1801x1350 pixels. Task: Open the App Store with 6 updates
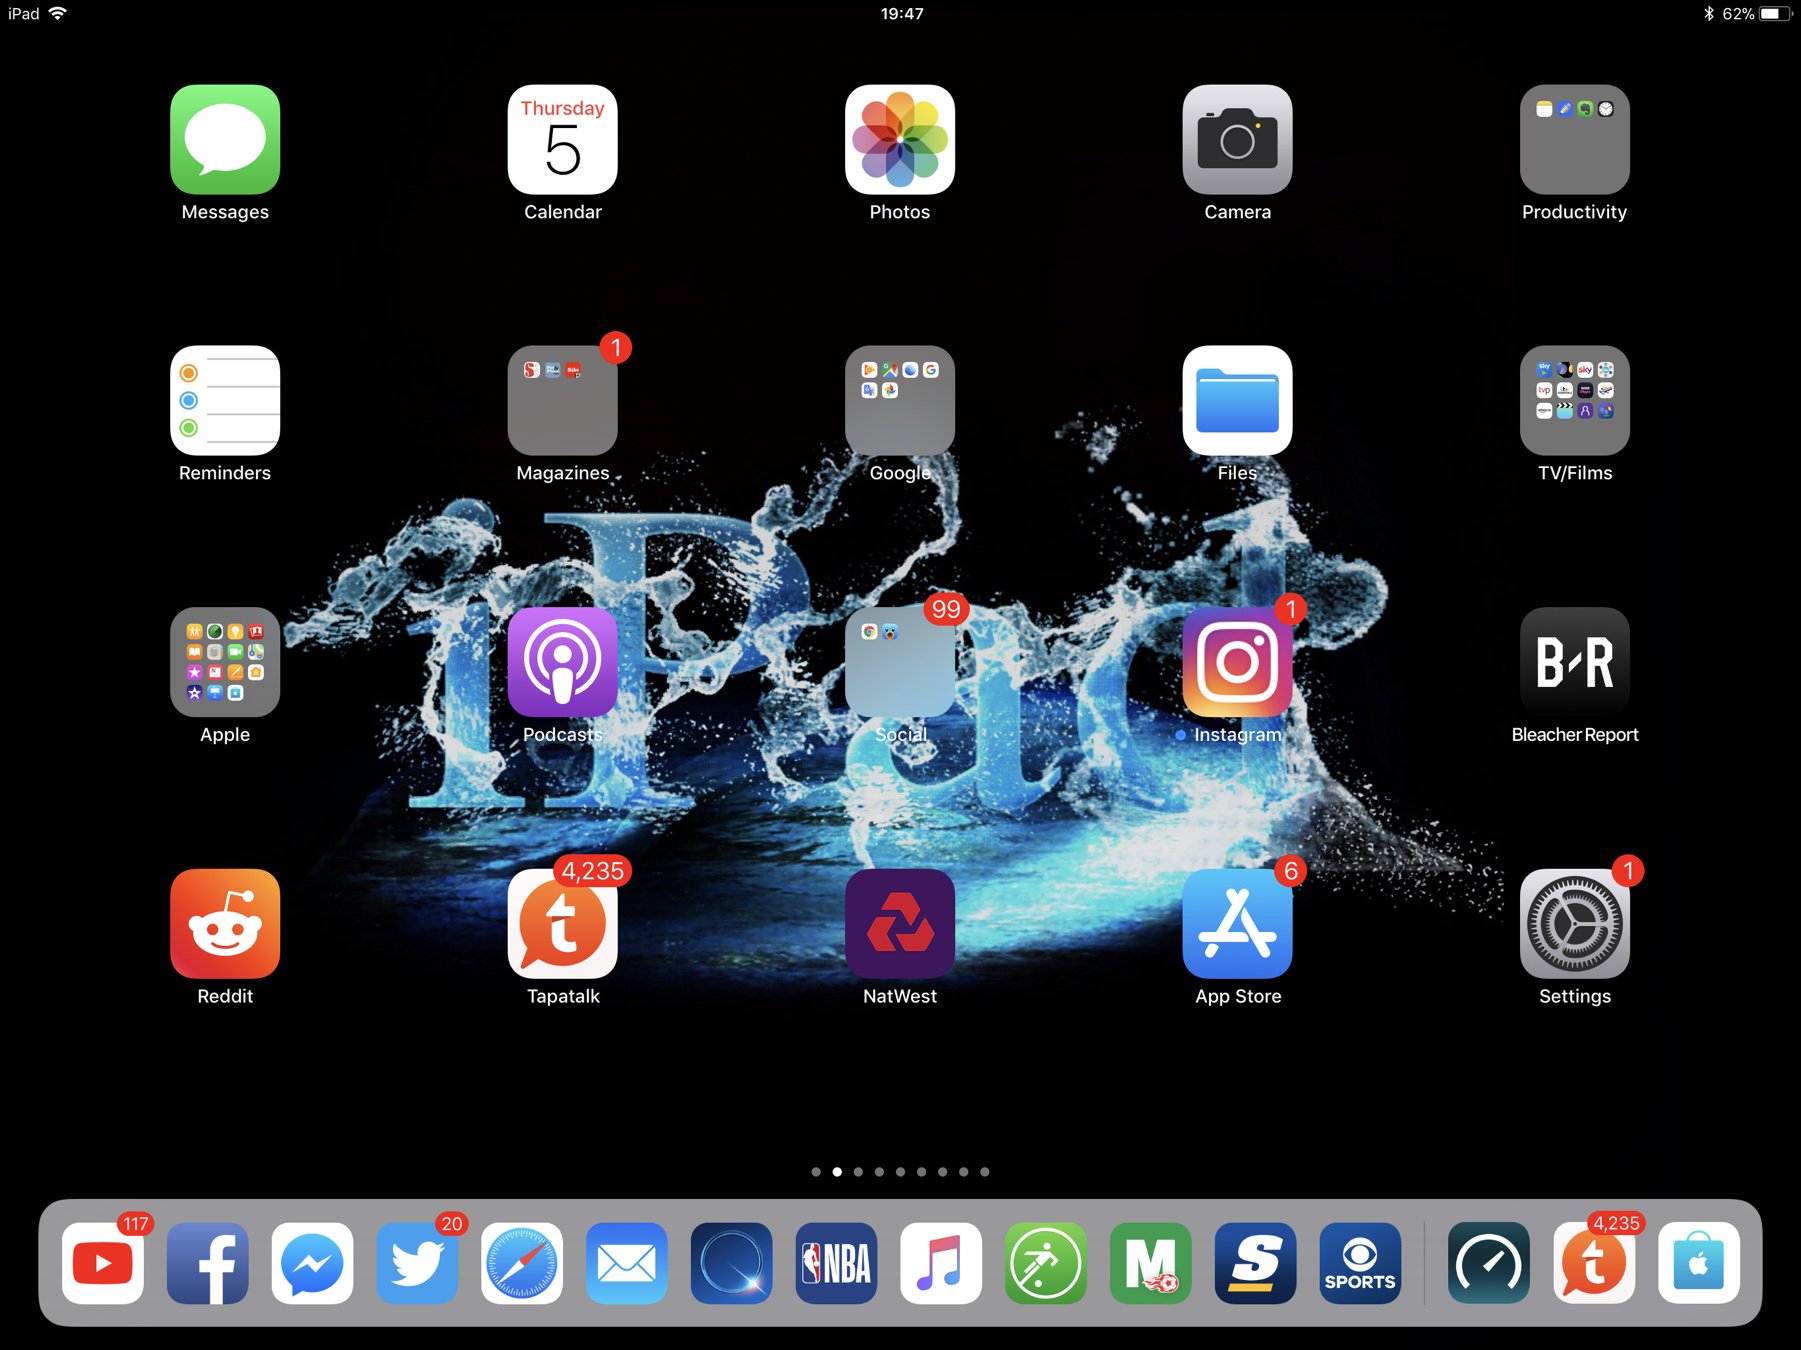[x=1238, y=924]
